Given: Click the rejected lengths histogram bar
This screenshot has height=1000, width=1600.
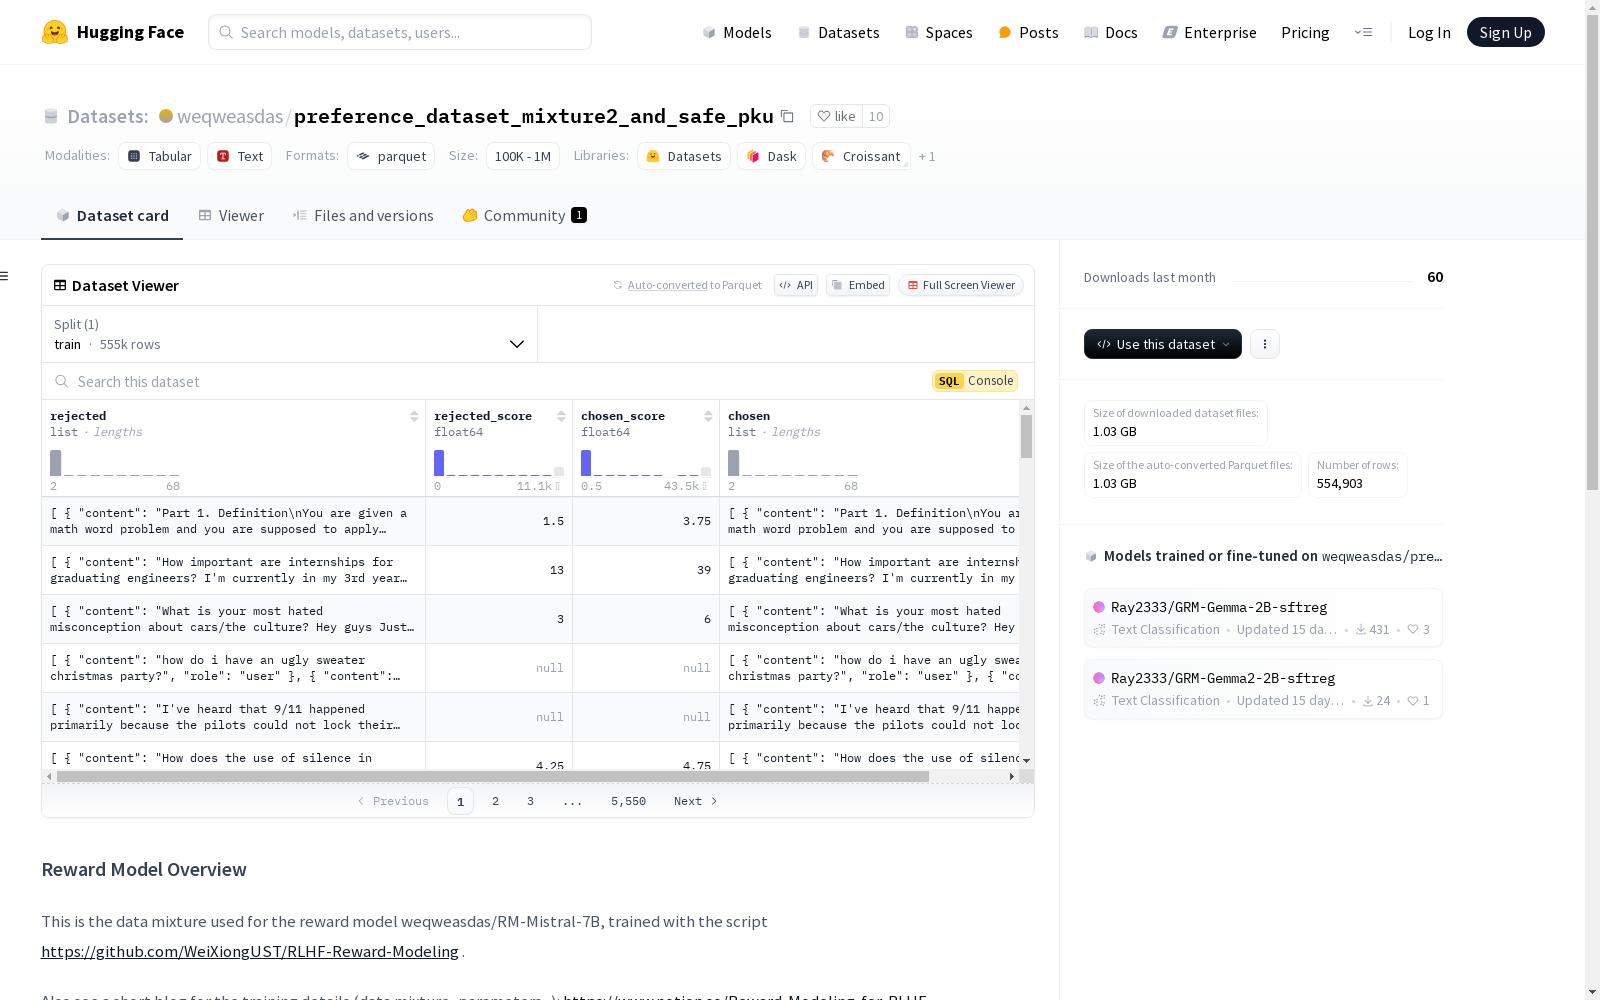Looking at the screenshot, I should pos(56,463).
